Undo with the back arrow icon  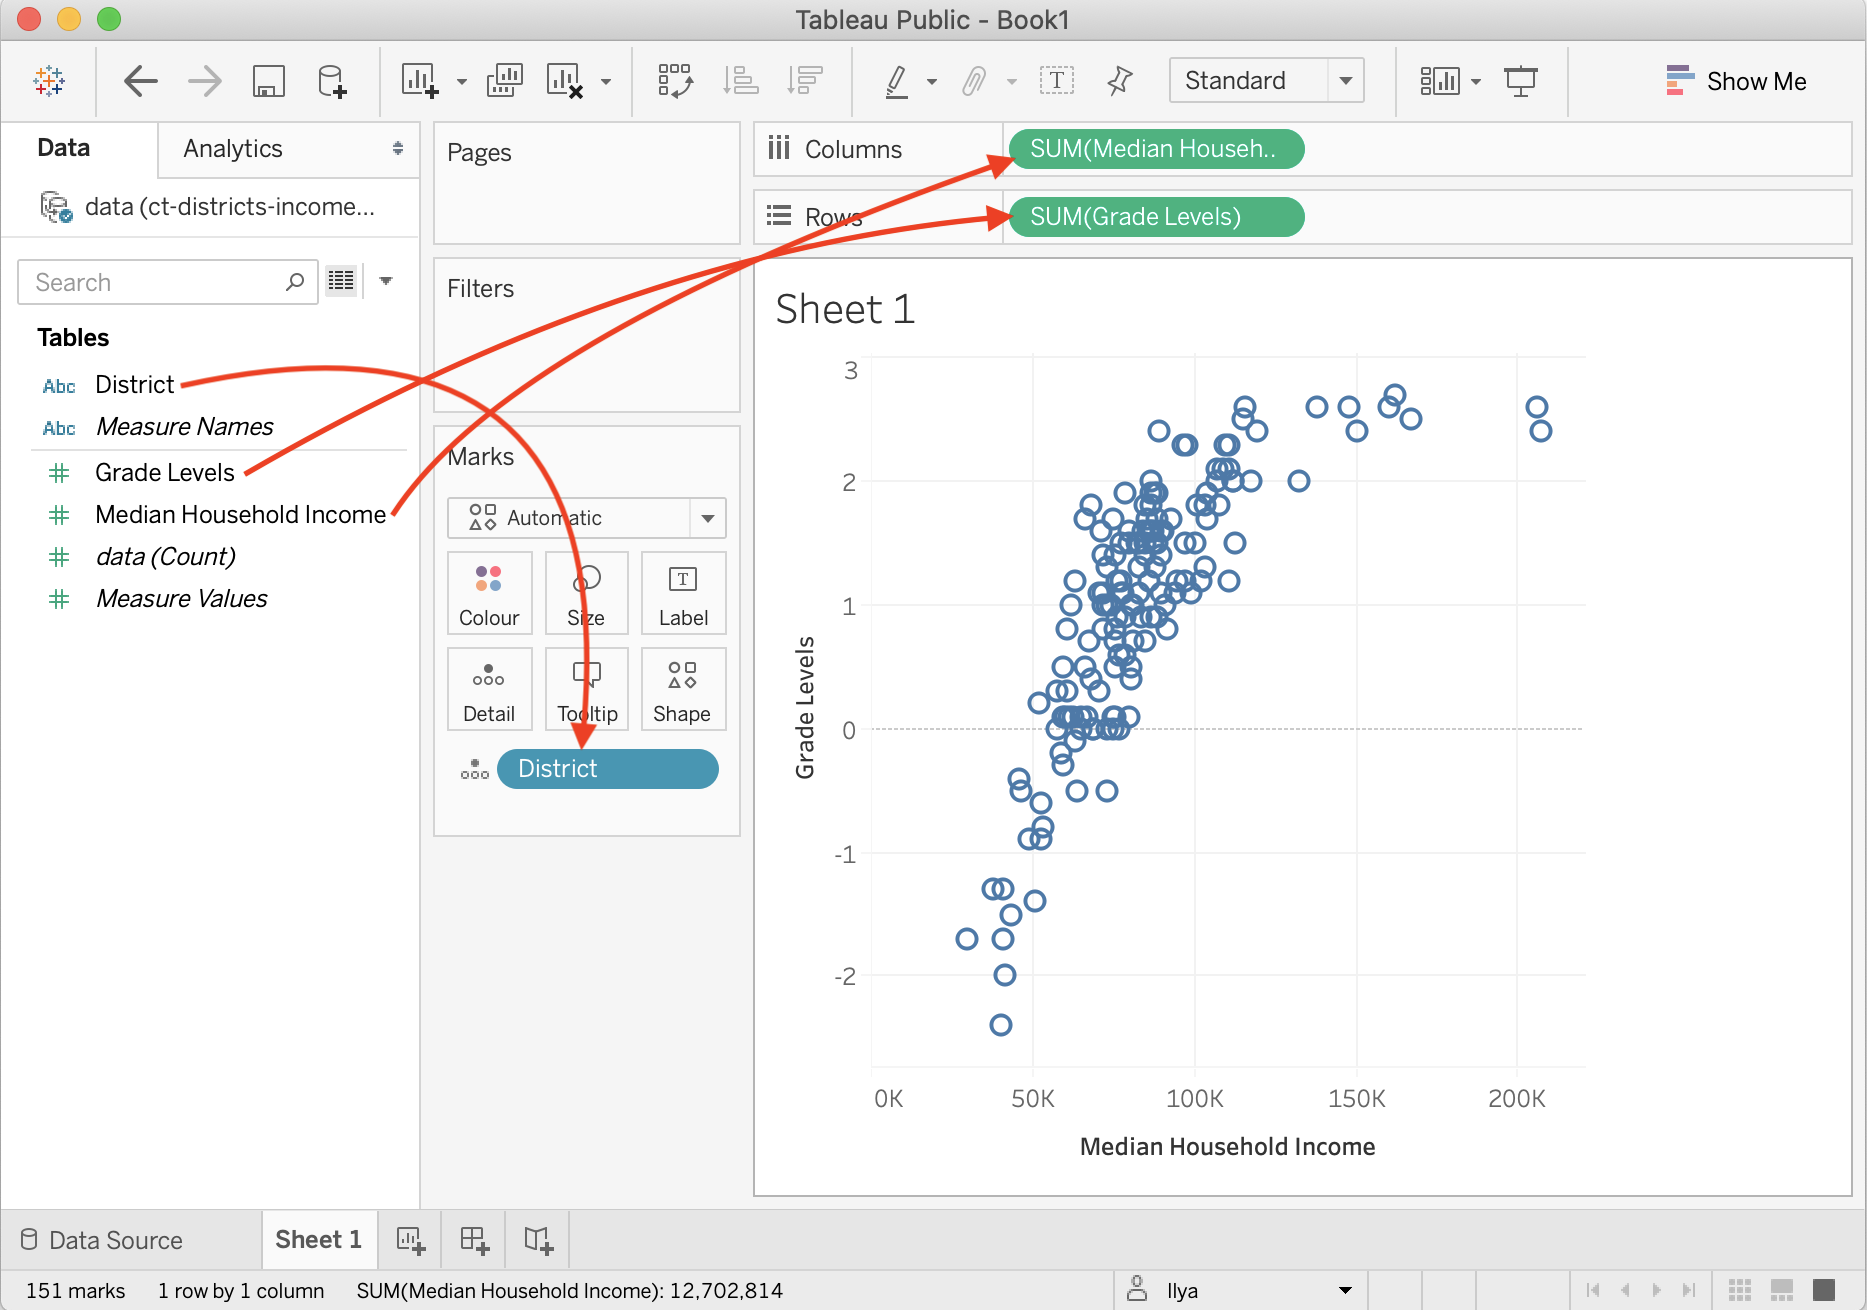(x=141, y=81)
